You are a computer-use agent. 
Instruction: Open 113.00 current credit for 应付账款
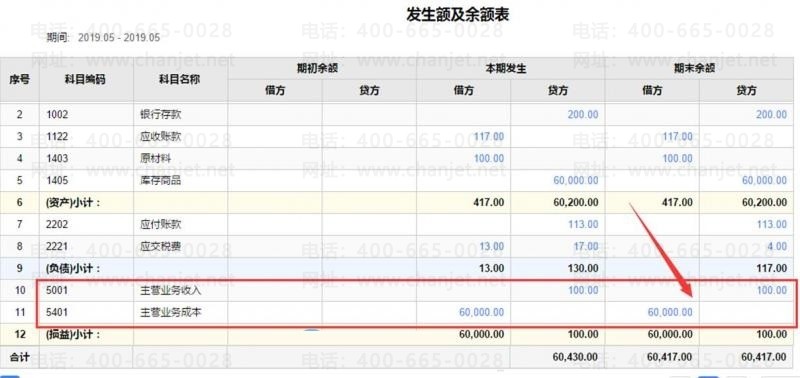[583, 224]
